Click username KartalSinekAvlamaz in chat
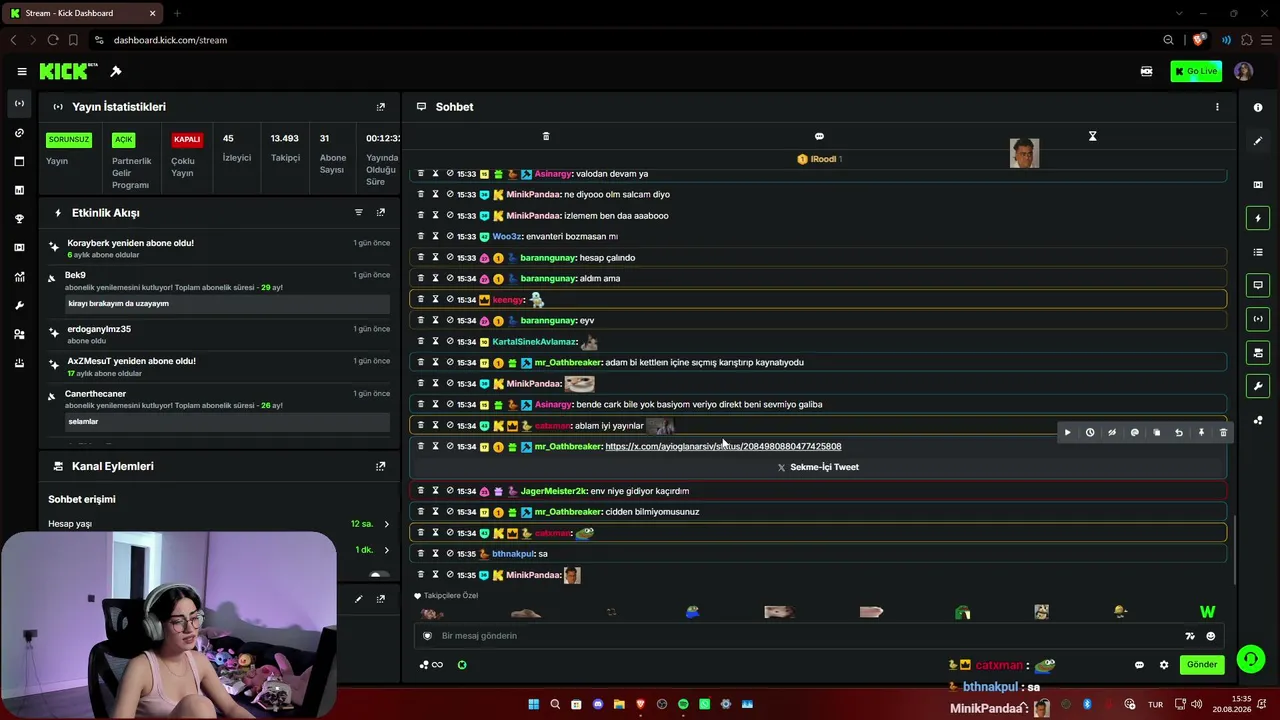The width and height of the screenshot is (1280, 720). tap(534, 342)
